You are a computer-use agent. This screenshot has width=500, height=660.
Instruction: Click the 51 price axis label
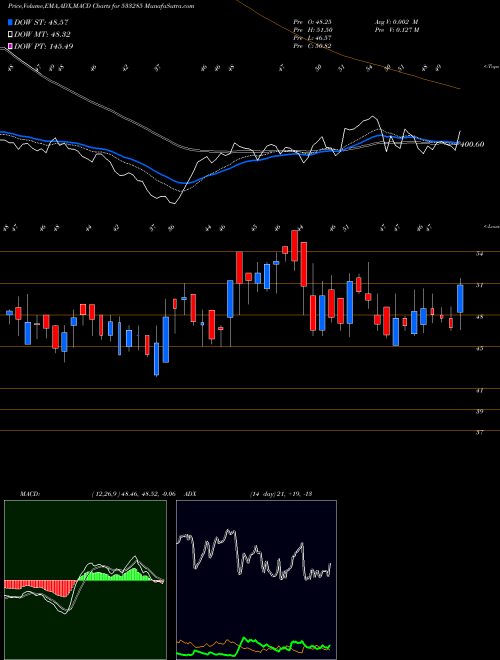coord(479,285)
